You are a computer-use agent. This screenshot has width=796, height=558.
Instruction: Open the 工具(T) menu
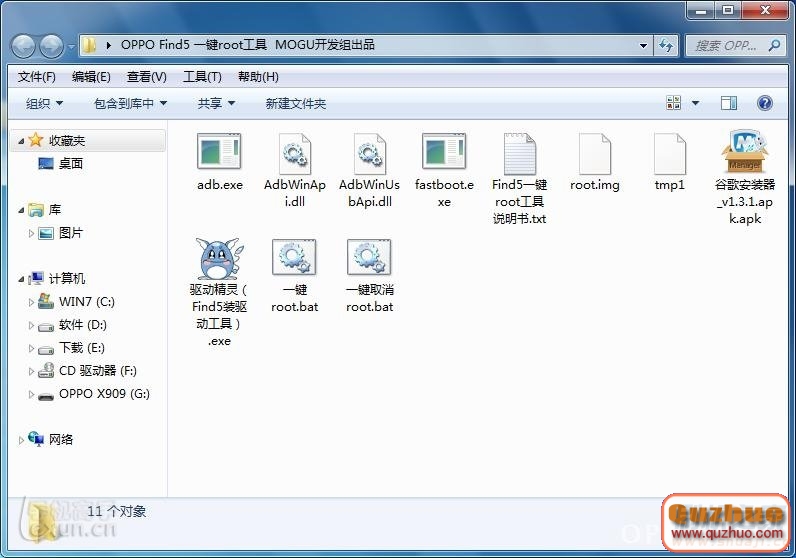[x=202, y=77]
